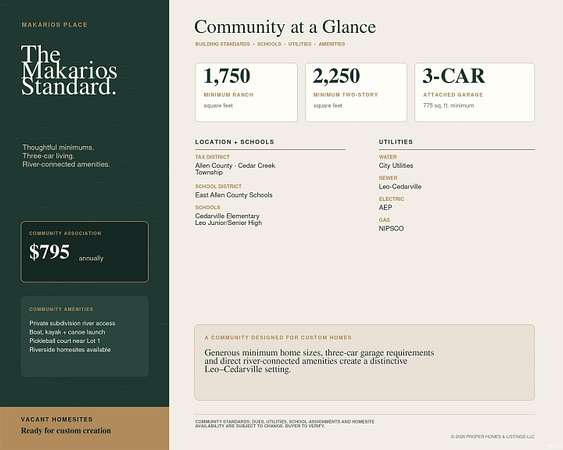Click the Building Standards subheading item
Viewport: 563px width, 450px height.
point(223,44)
